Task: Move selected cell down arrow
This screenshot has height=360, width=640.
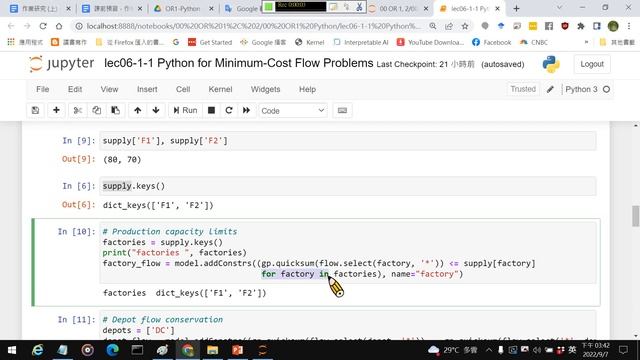Action: tap(156, 110)
